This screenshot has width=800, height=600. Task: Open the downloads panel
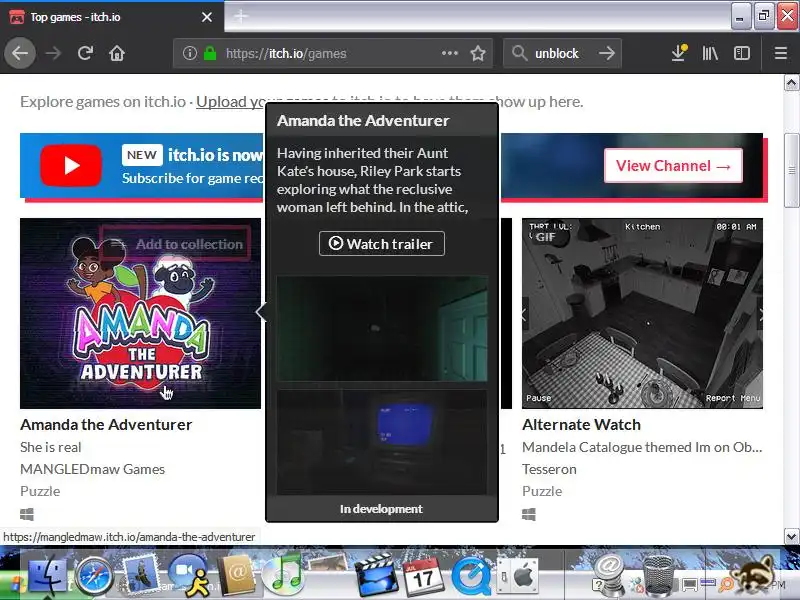679,53
